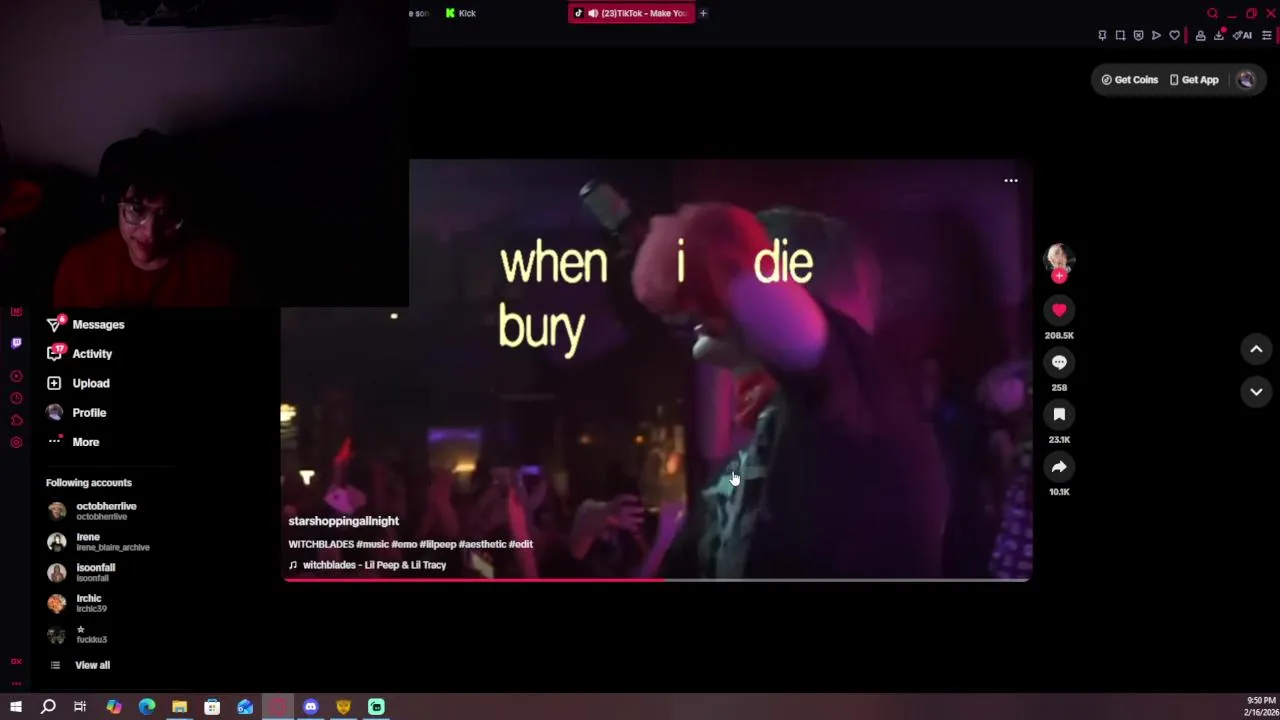The image size is (1280, 720).
Task: Open creator starshoppingallnight's profile name
Action: 343,521
